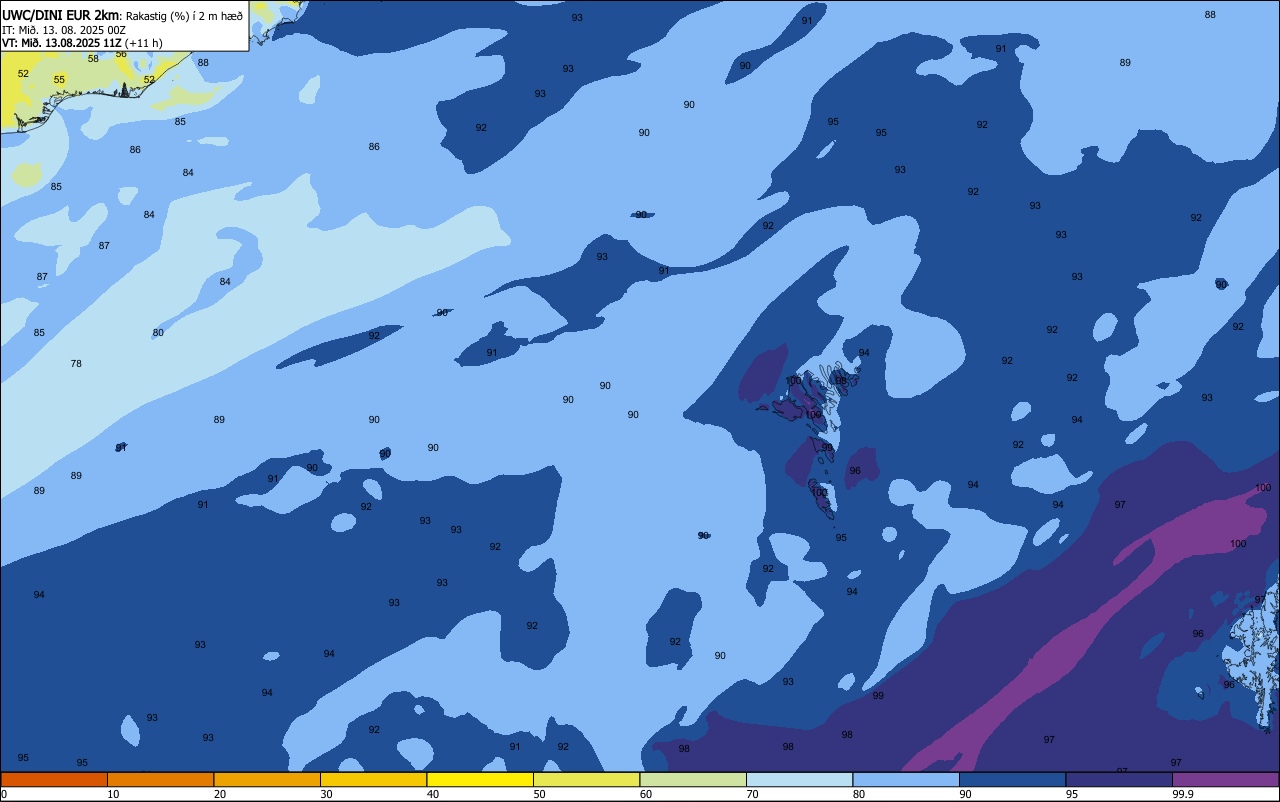Viewport: 1280px width, 802px height.
Task: Click the "95" legend tick label under color bar
Action: tap(1072, 794)
